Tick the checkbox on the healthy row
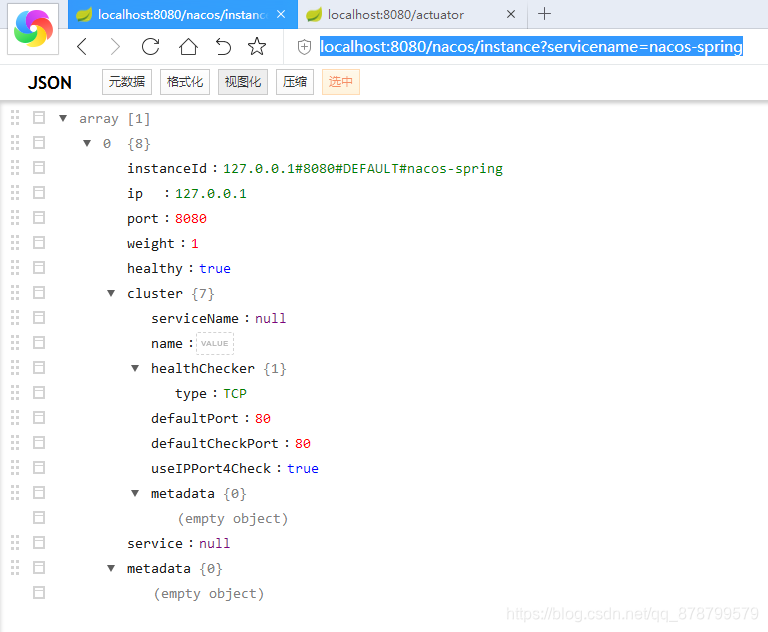Image resolution: width=768 pixels, height=632 pixels. [39, 267]
